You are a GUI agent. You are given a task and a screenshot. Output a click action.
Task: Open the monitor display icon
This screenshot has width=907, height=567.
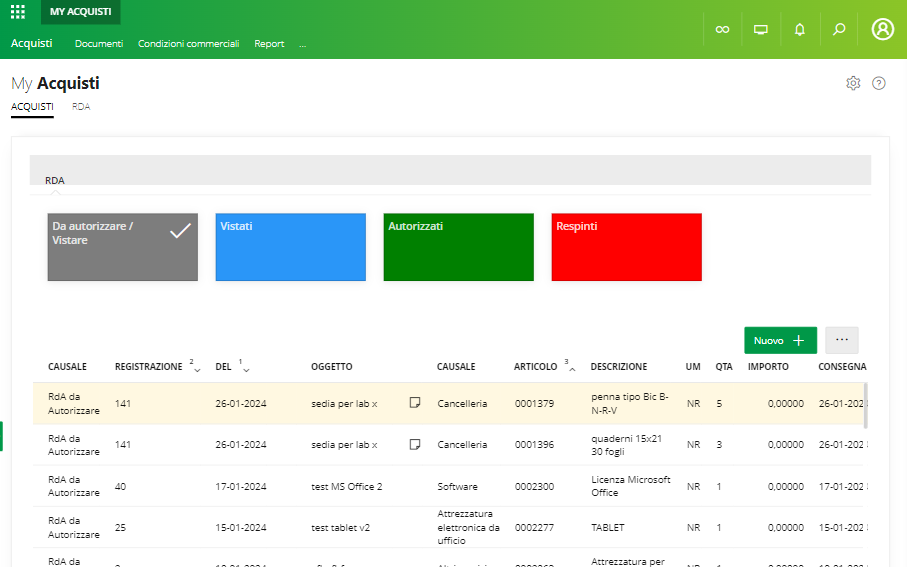pos(761,30)
